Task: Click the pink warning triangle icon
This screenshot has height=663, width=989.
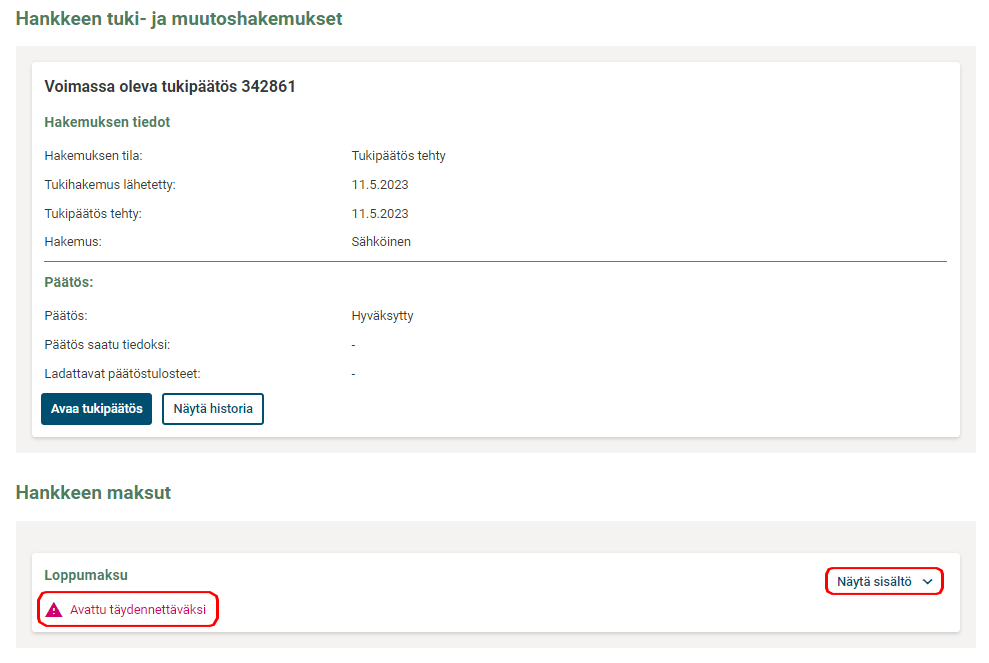Action: click(x=54, y=610)
